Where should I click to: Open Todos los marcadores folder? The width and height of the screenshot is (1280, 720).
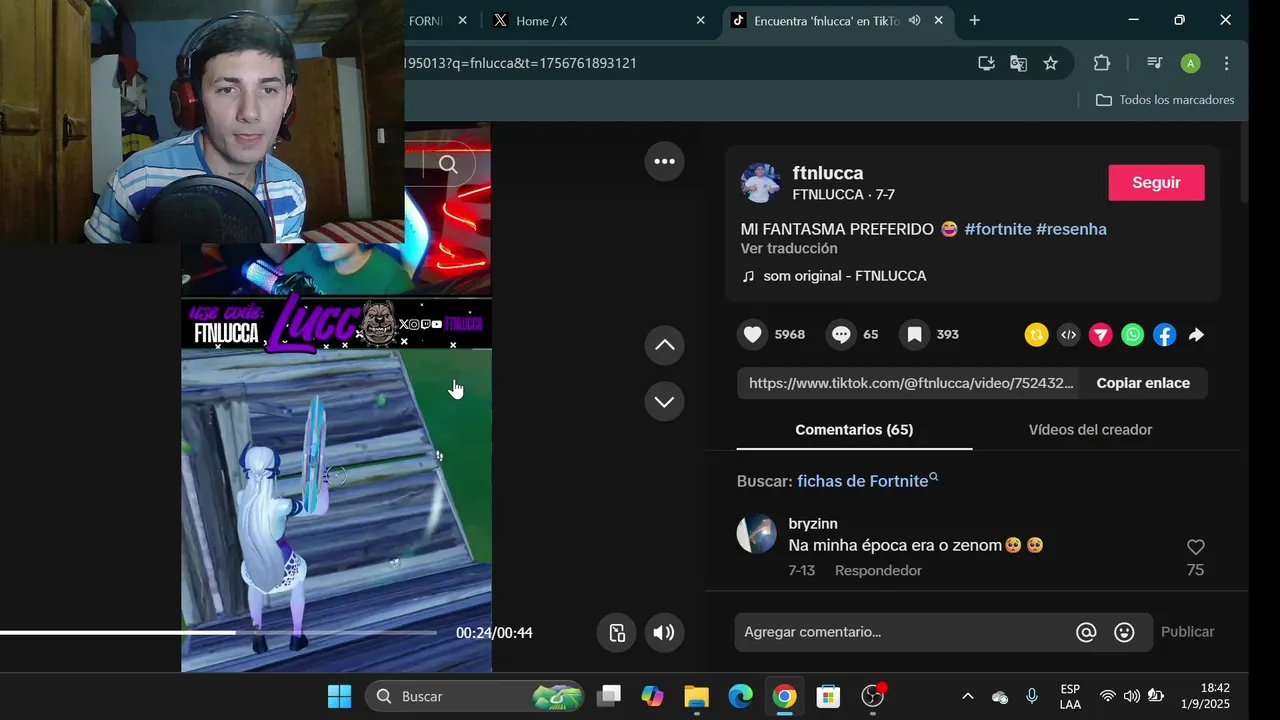coord(1165,100)
